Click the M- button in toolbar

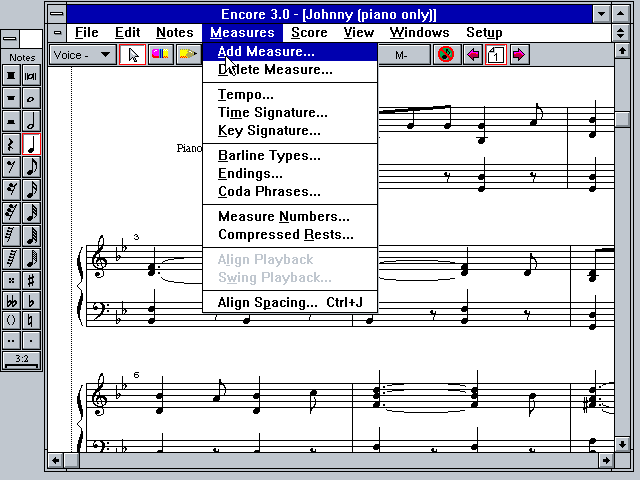tap(400, 55)
